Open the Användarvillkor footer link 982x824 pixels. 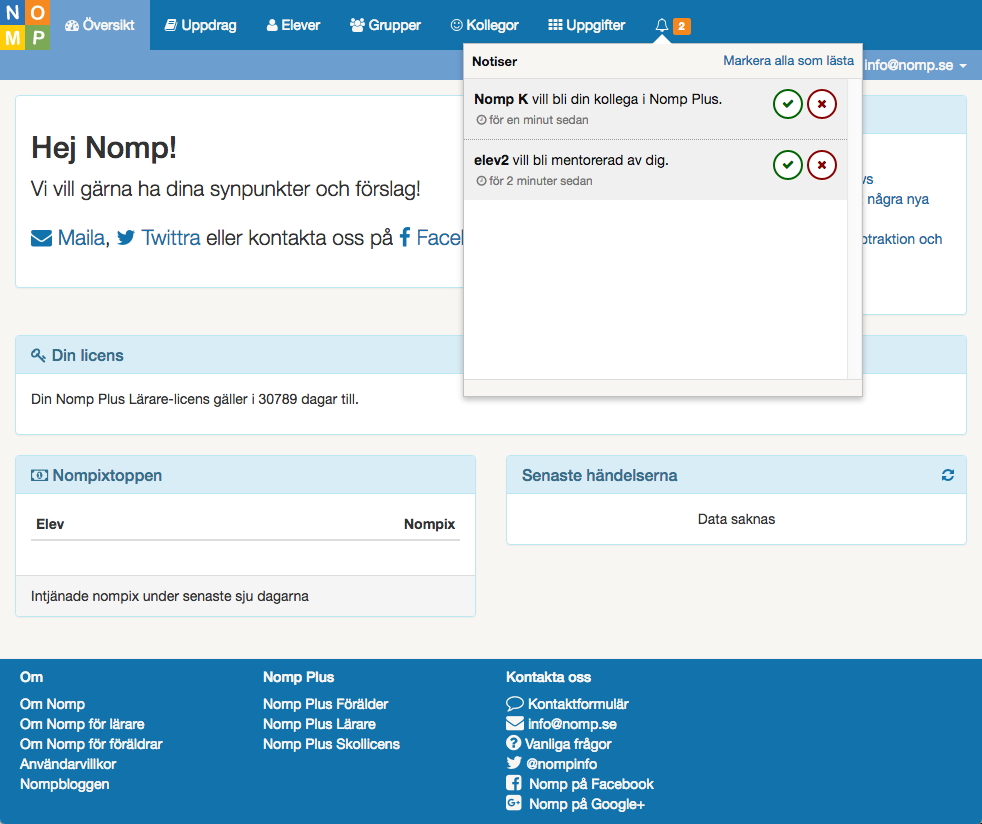[68, 764]
